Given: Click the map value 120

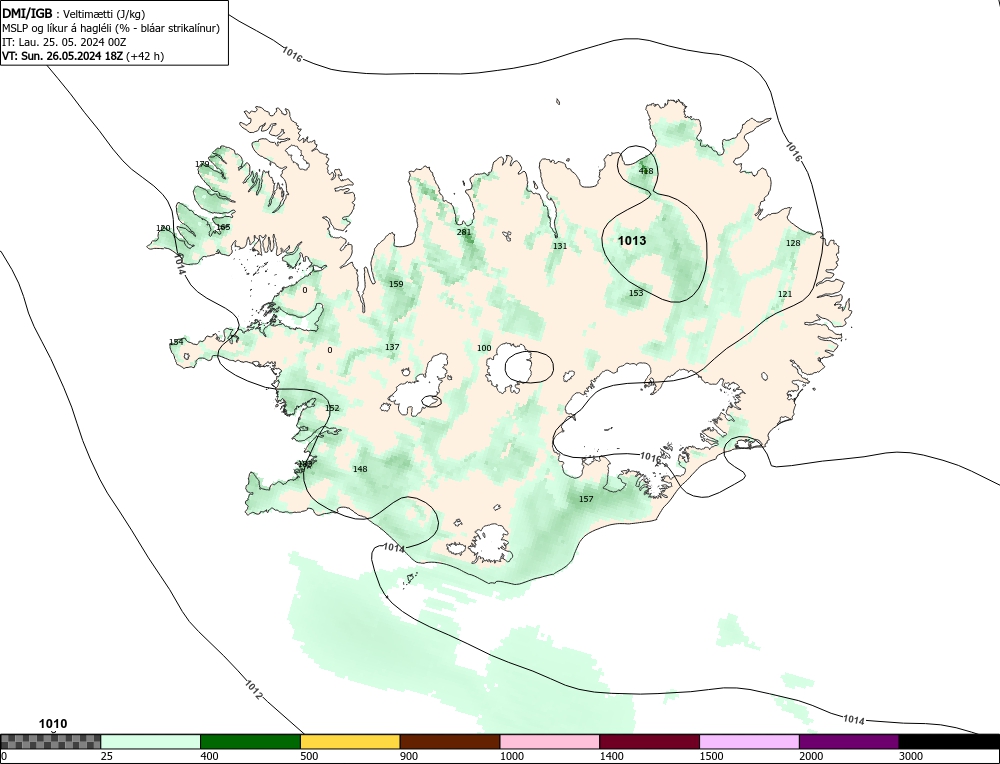Looking at the screenshot, I should pyautogui.click(x=163, y=228).
